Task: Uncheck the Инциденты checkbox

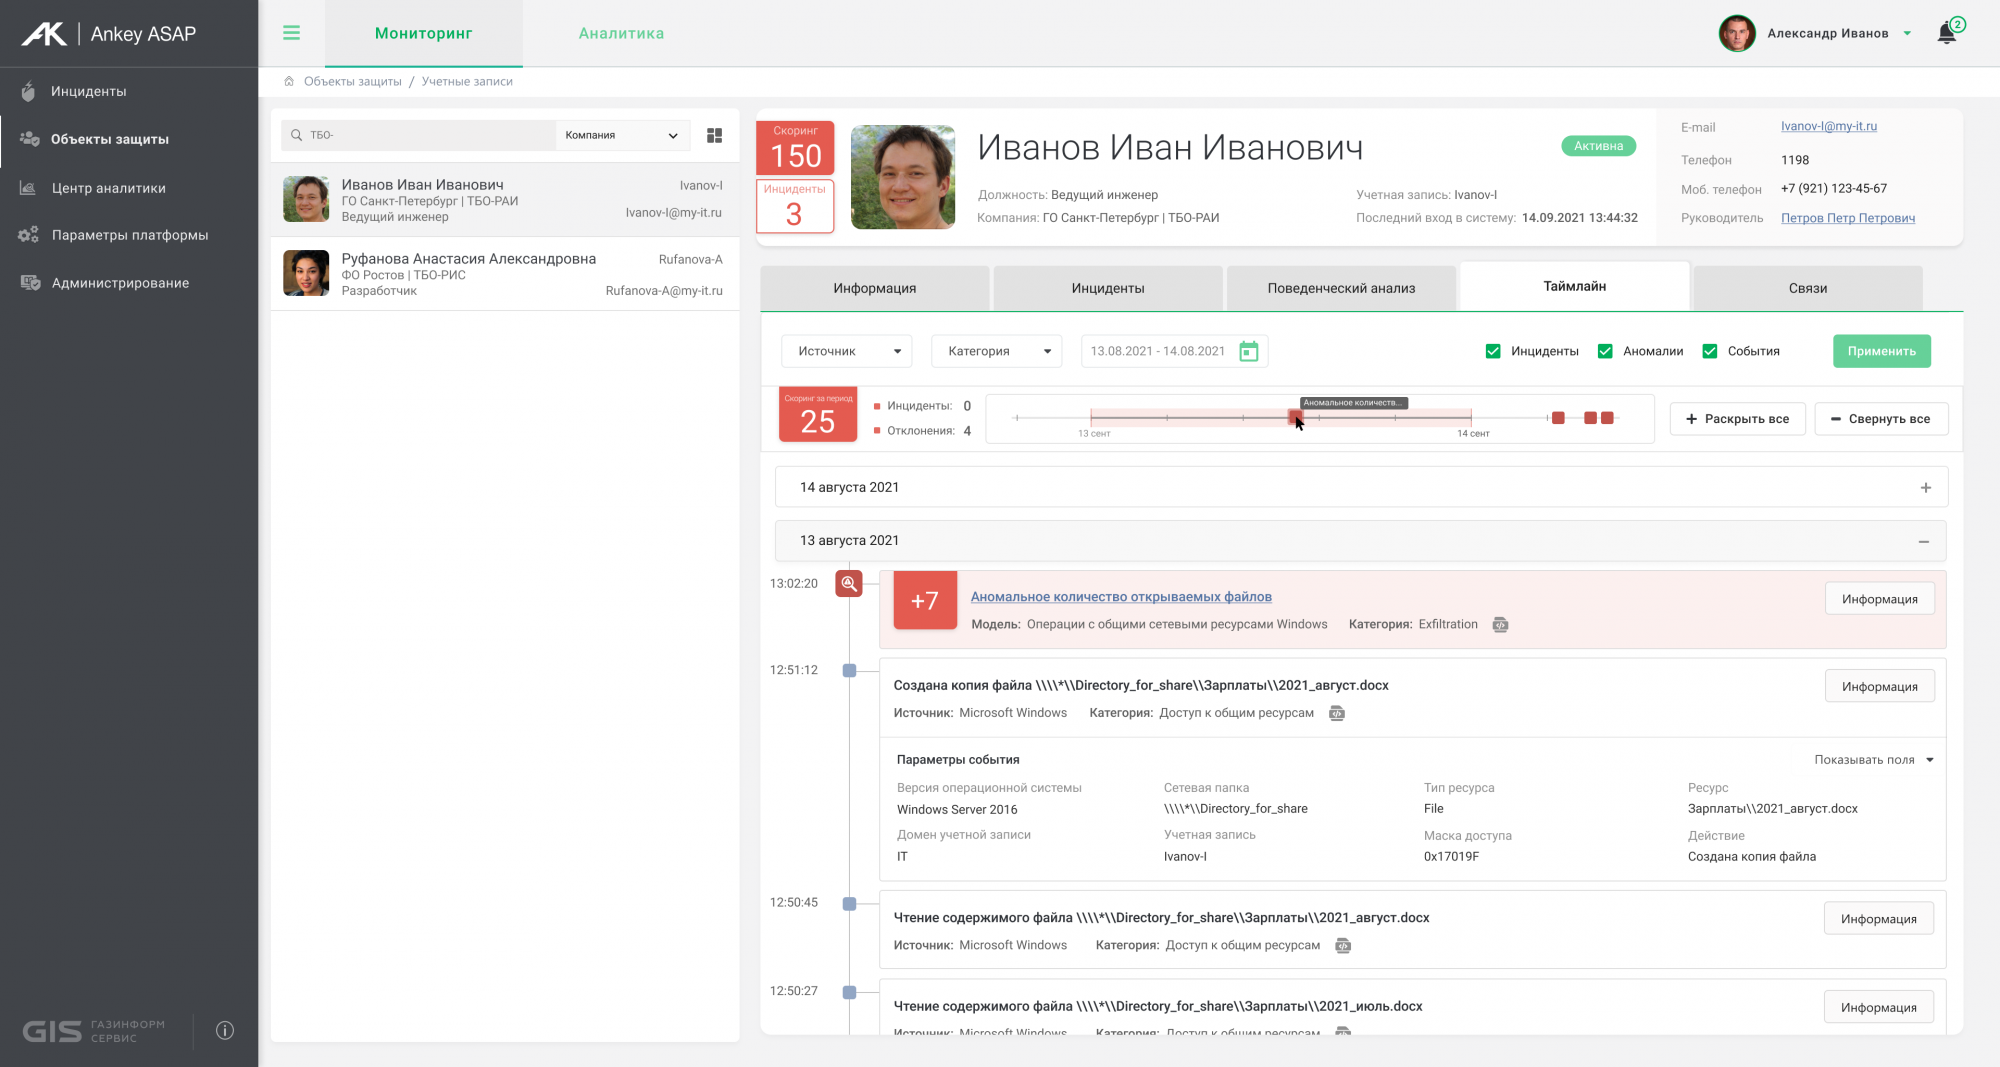Action: pyautogui.click(x=1493, y=351)
